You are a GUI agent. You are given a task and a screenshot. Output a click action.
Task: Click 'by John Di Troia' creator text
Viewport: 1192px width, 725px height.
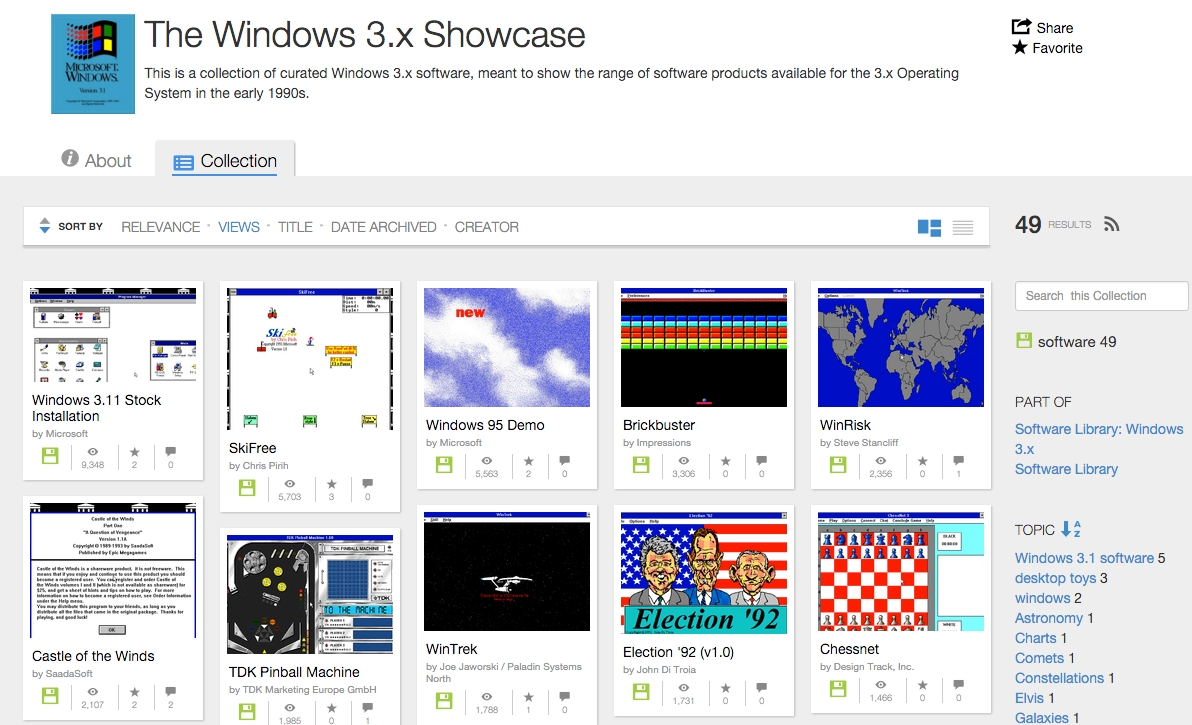659,670
